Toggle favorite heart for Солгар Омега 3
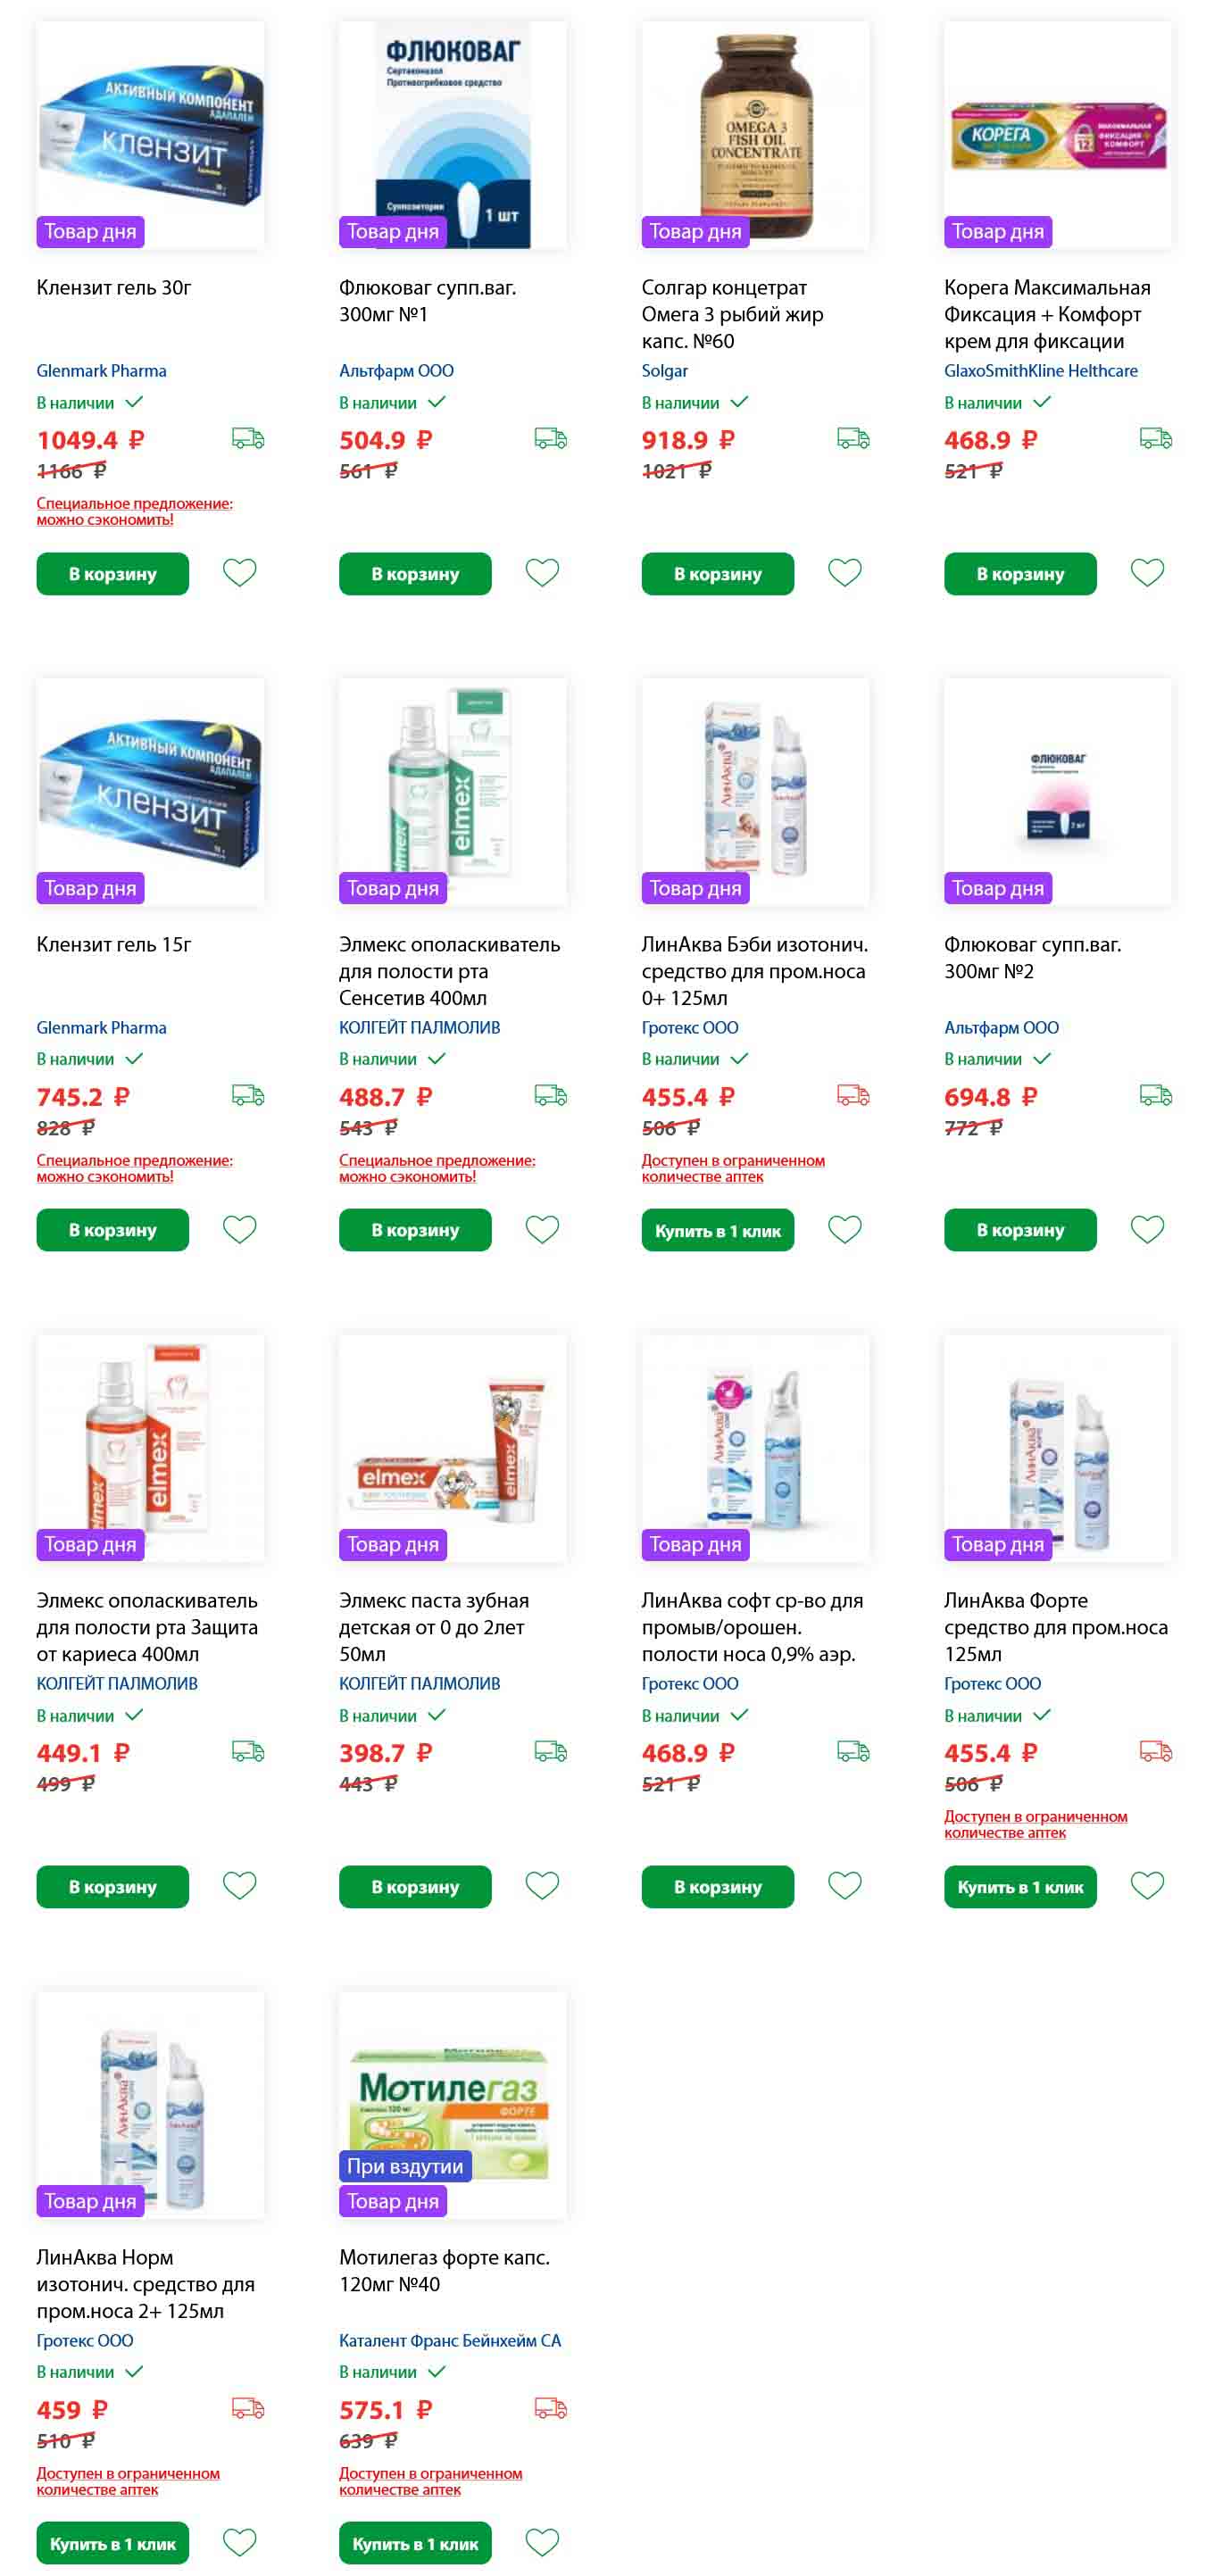1231x2576 pixels. tap(844, 573)
